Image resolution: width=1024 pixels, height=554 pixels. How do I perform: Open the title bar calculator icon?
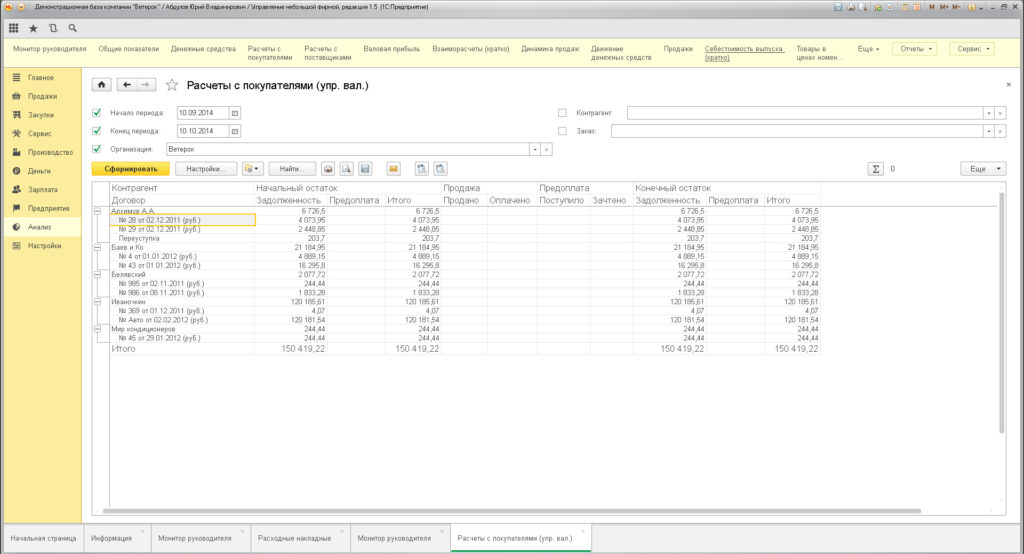click(x=905, y=7)
